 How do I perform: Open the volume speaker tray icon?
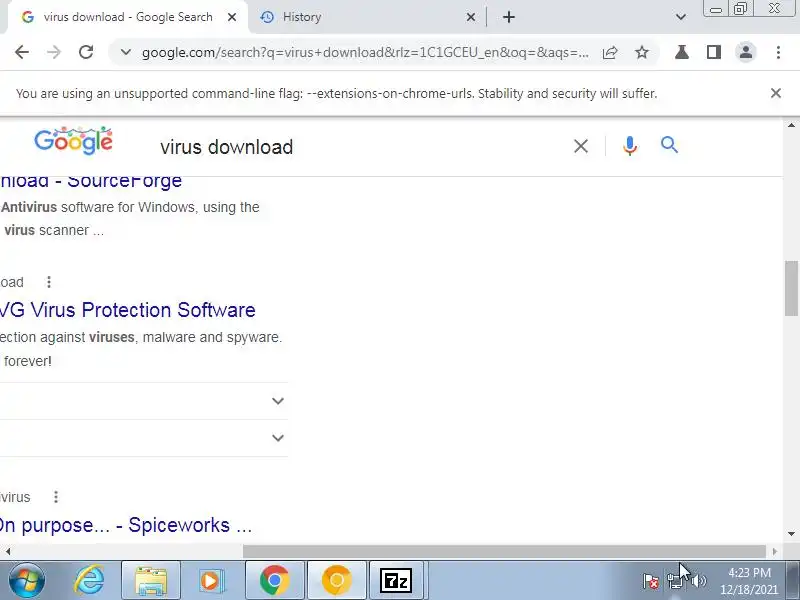700,581
